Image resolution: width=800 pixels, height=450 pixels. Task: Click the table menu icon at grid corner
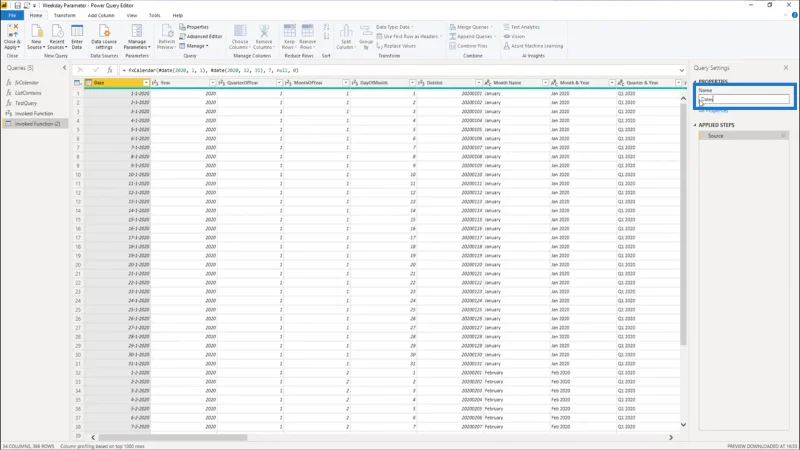(78, 83)
